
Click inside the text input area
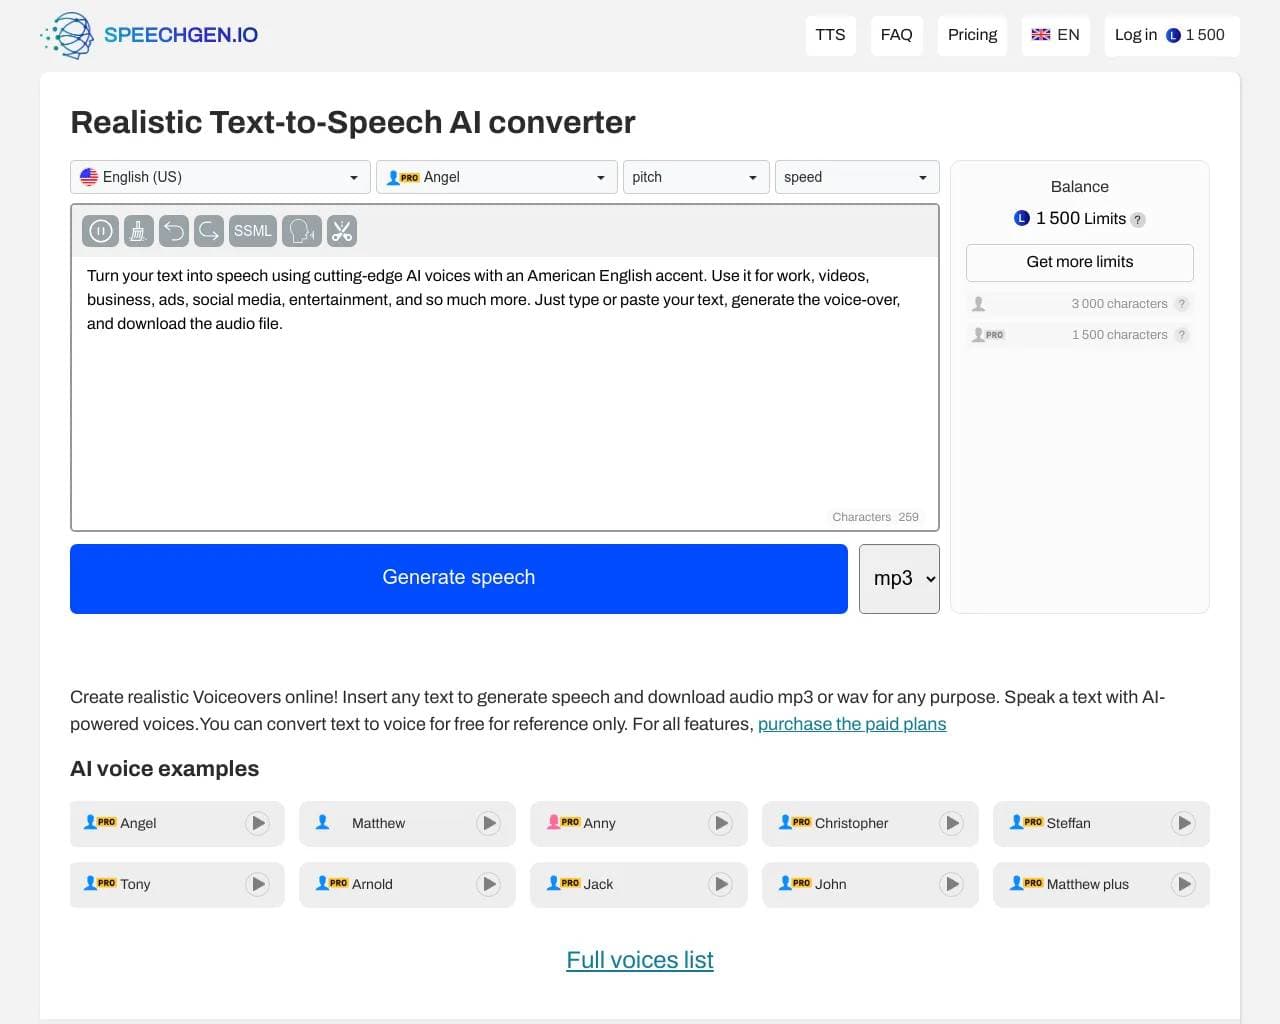(x=500, y=400)
